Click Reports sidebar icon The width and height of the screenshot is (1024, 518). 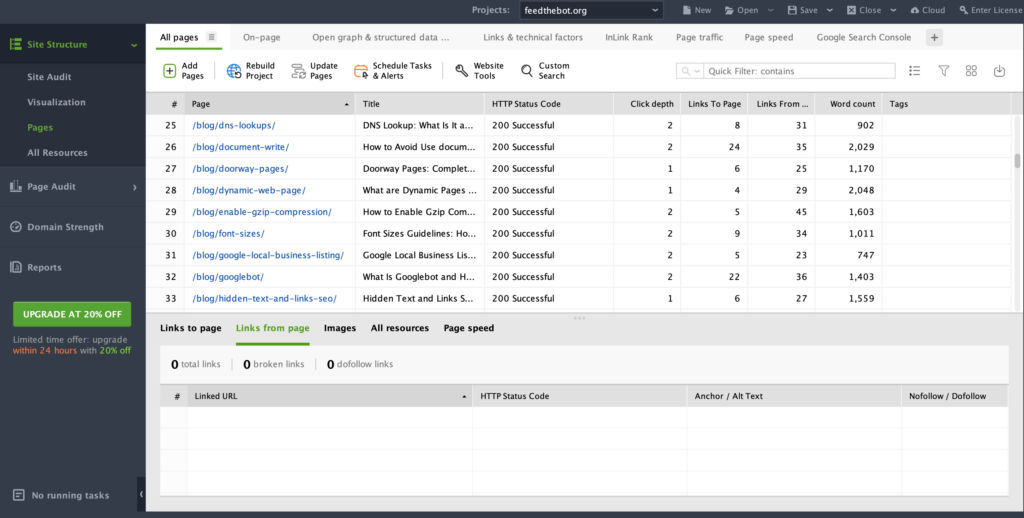tap(16, 267)
